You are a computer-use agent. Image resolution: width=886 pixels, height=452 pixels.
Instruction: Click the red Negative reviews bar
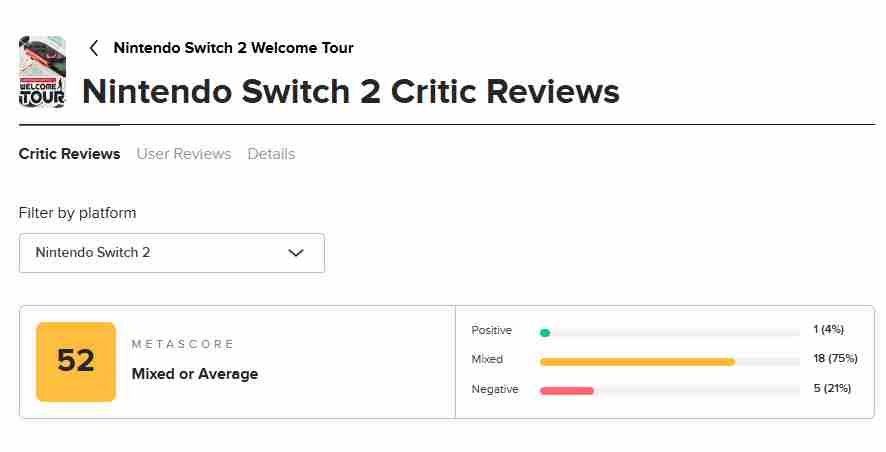pyautogui.click(x=567, y=390)
